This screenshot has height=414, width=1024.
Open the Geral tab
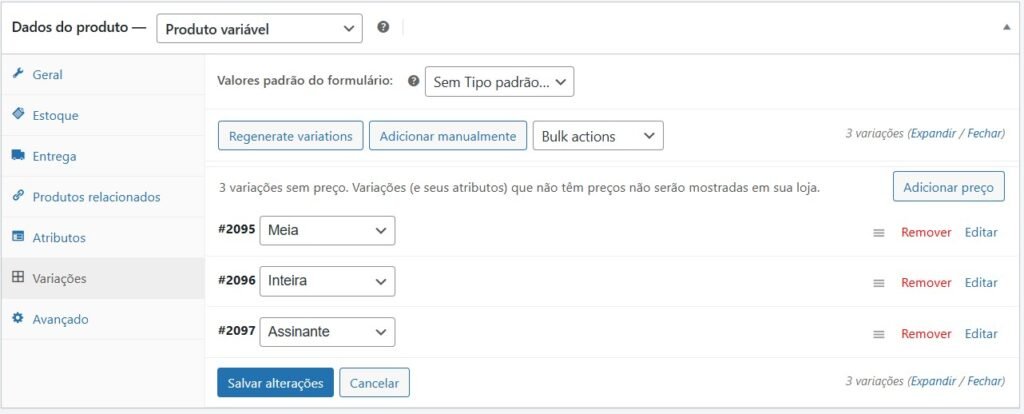48,74
